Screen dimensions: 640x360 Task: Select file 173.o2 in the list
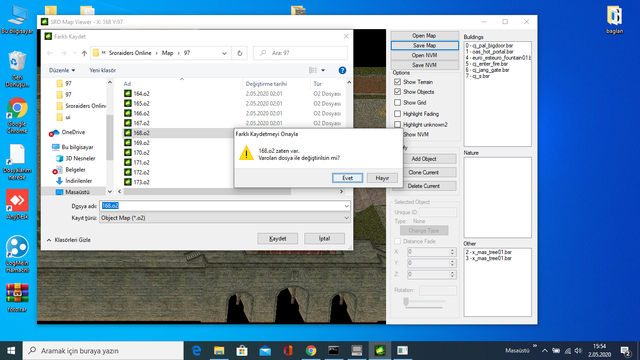(x=141, y=182)
